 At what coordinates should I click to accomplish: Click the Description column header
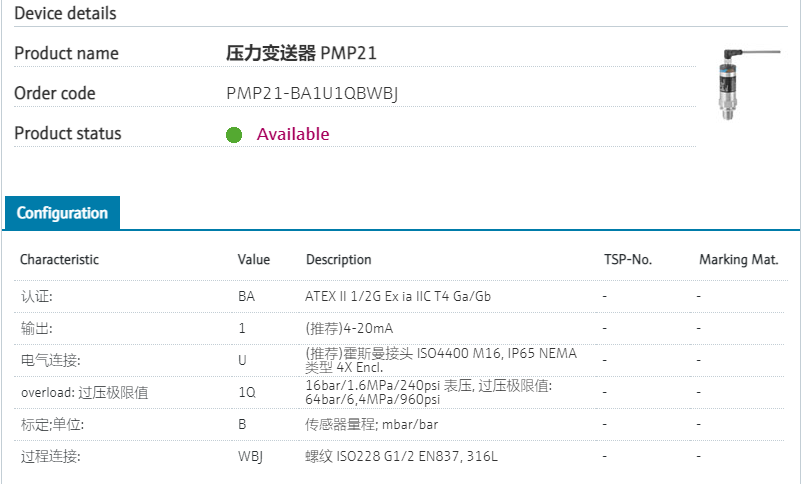(339, 260)
